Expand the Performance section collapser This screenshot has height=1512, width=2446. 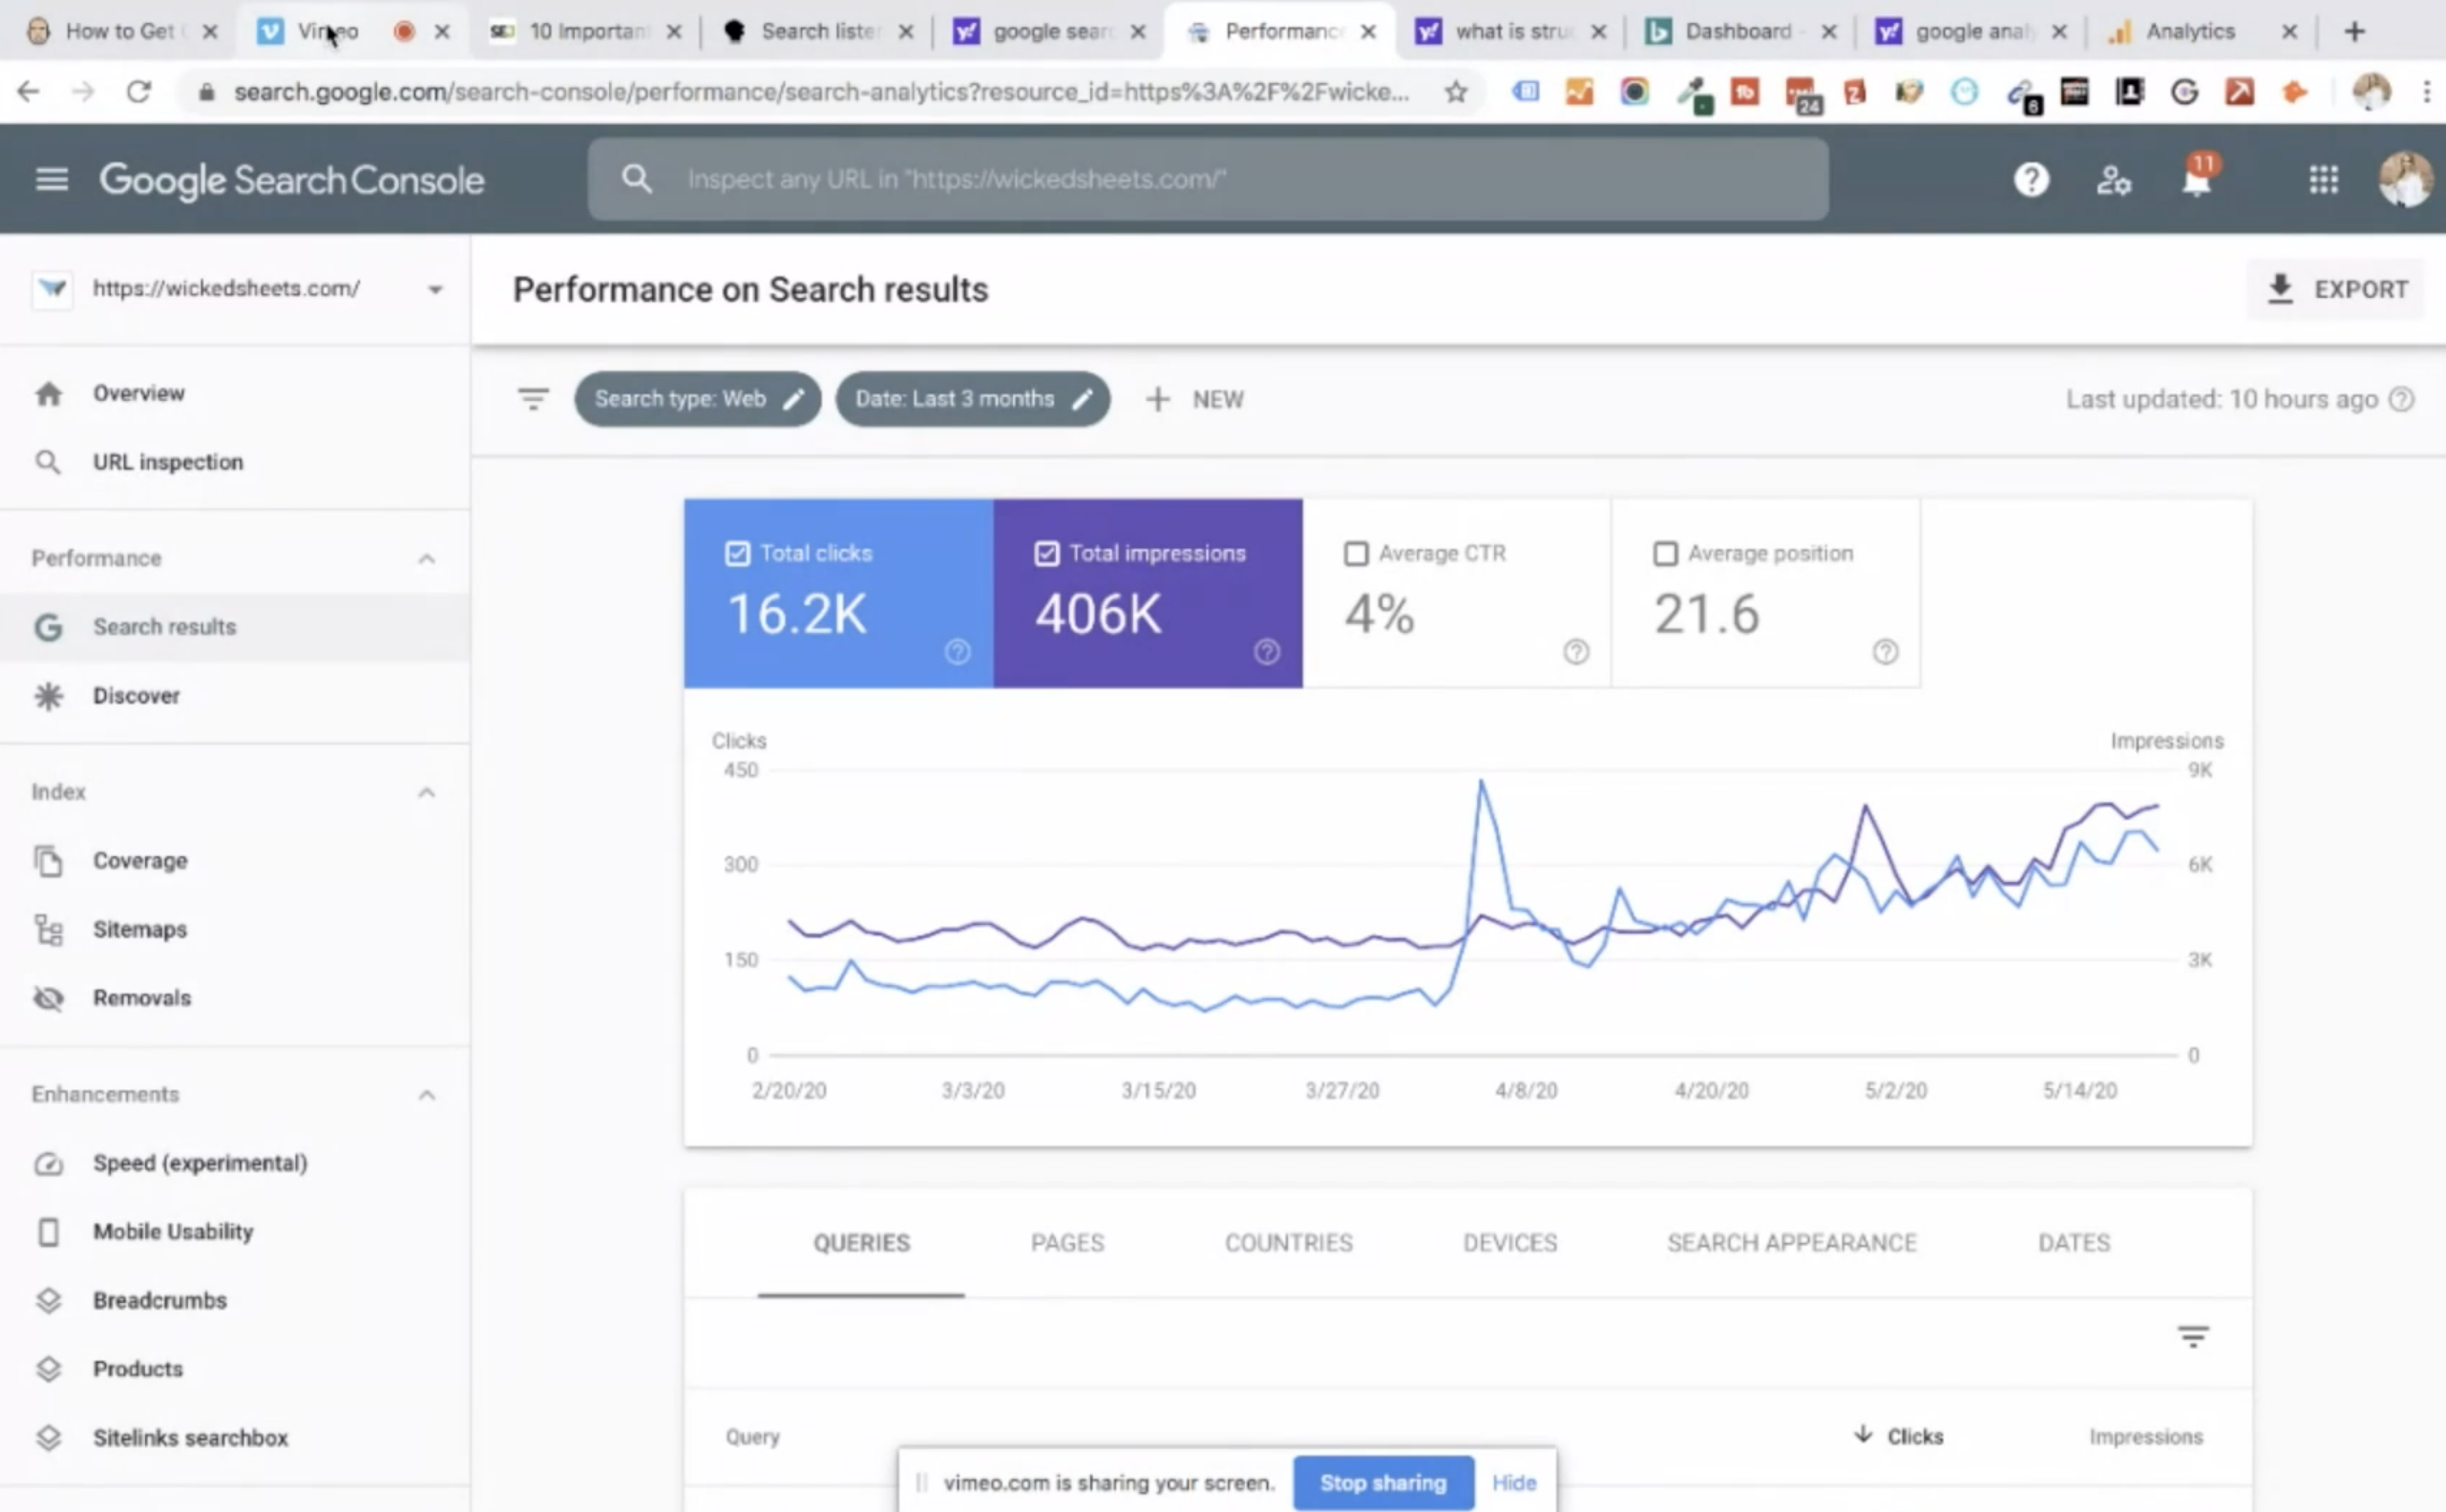[x=425, y=556]
